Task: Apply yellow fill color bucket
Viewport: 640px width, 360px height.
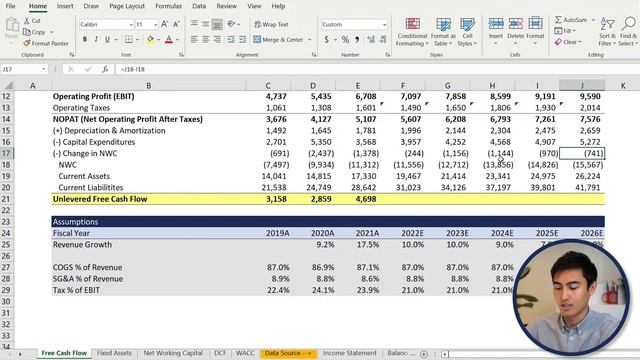Action: [150, 40]
